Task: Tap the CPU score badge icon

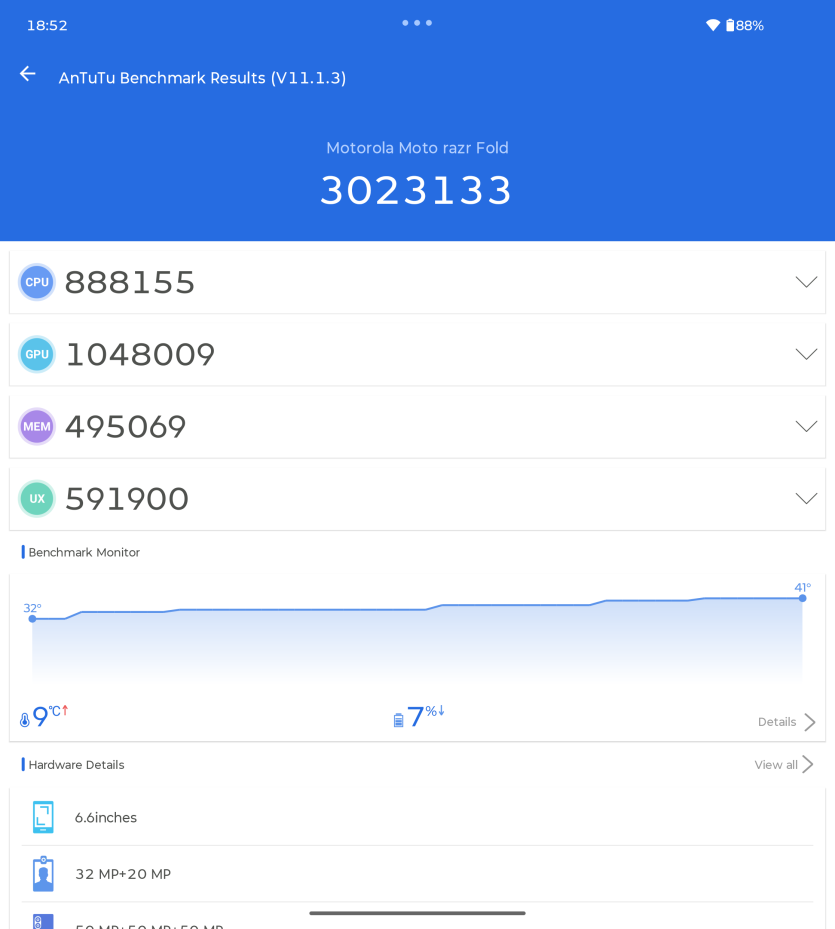Action: pos(37,282)
